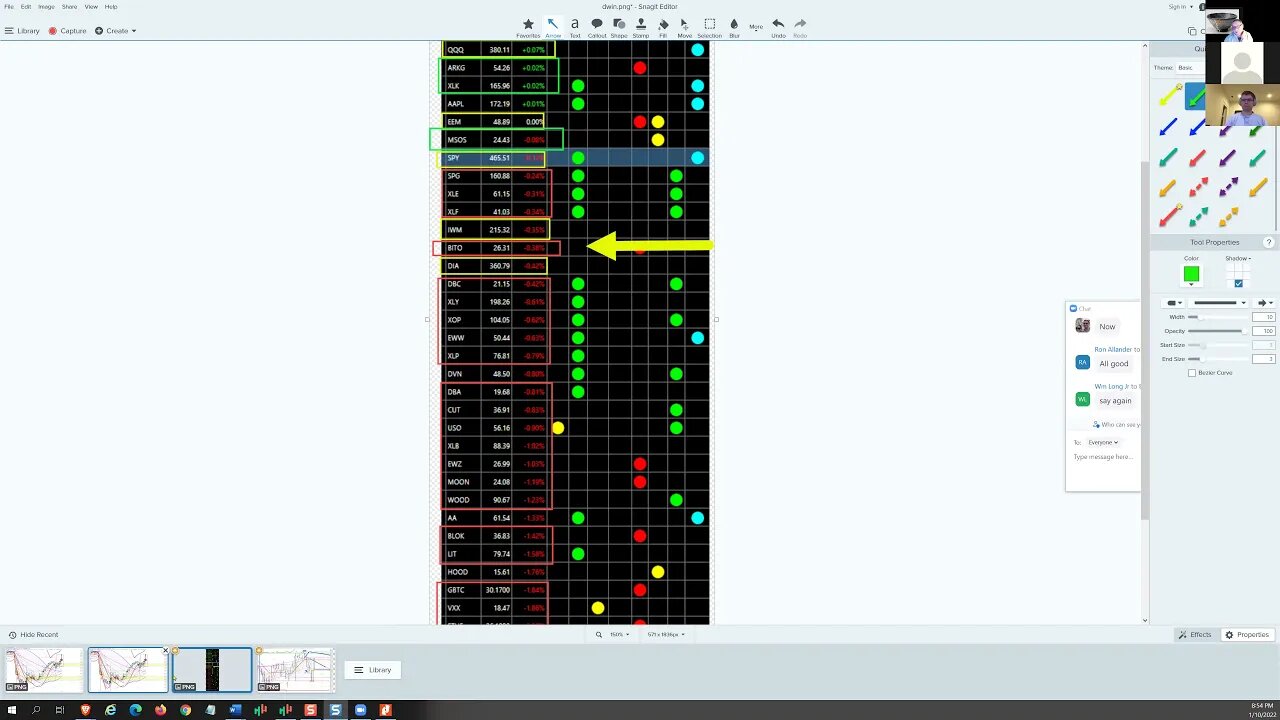This screenshot has width=1280, height=720.
Task: Open the Image menu
Action: coord(46,7)
